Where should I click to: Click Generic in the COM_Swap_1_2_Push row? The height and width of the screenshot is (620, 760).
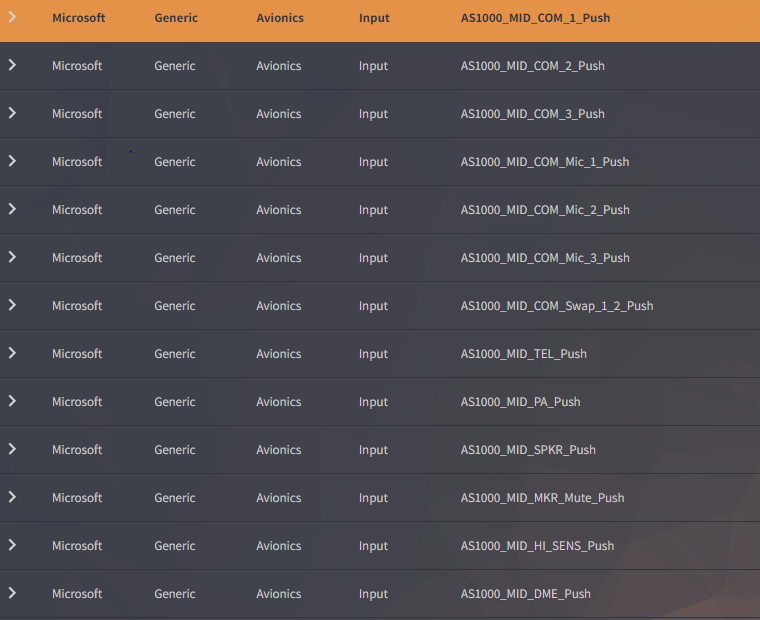[175, 306]
